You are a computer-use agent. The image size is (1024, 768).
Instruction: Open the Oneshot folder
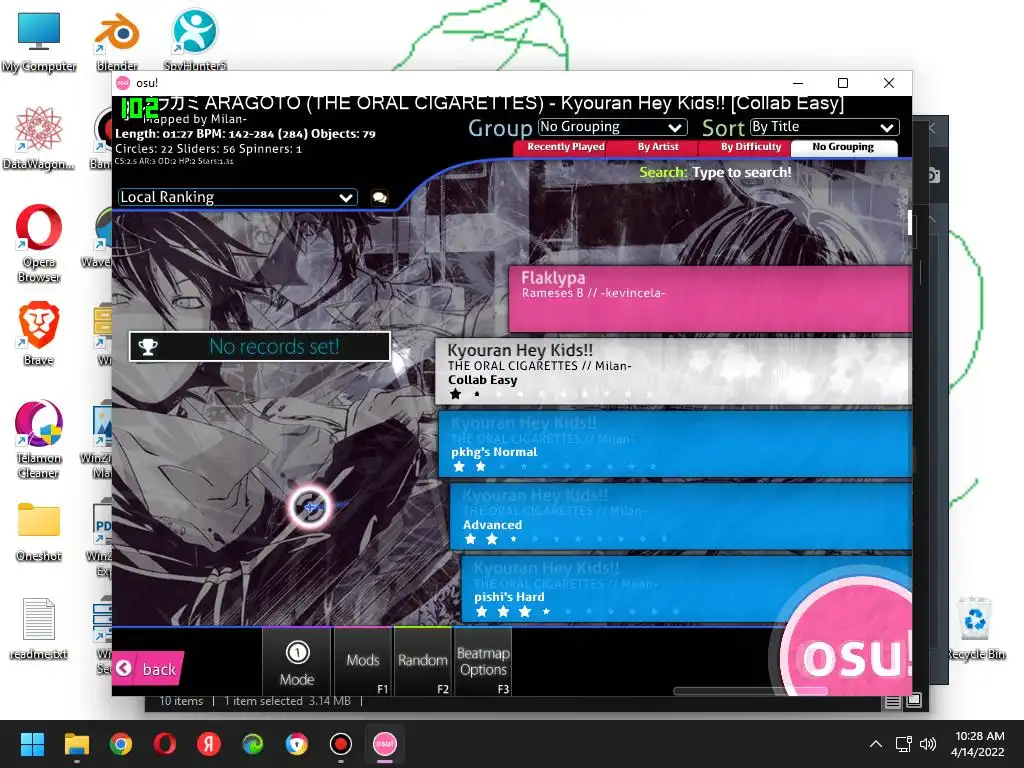[x=39, y=532]
